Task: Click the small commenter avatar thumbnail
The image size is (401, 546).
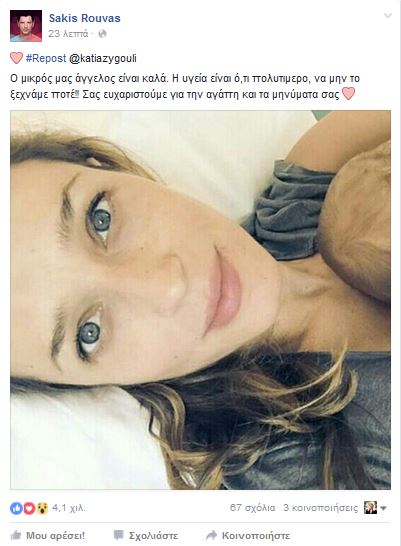Action: 370,508
